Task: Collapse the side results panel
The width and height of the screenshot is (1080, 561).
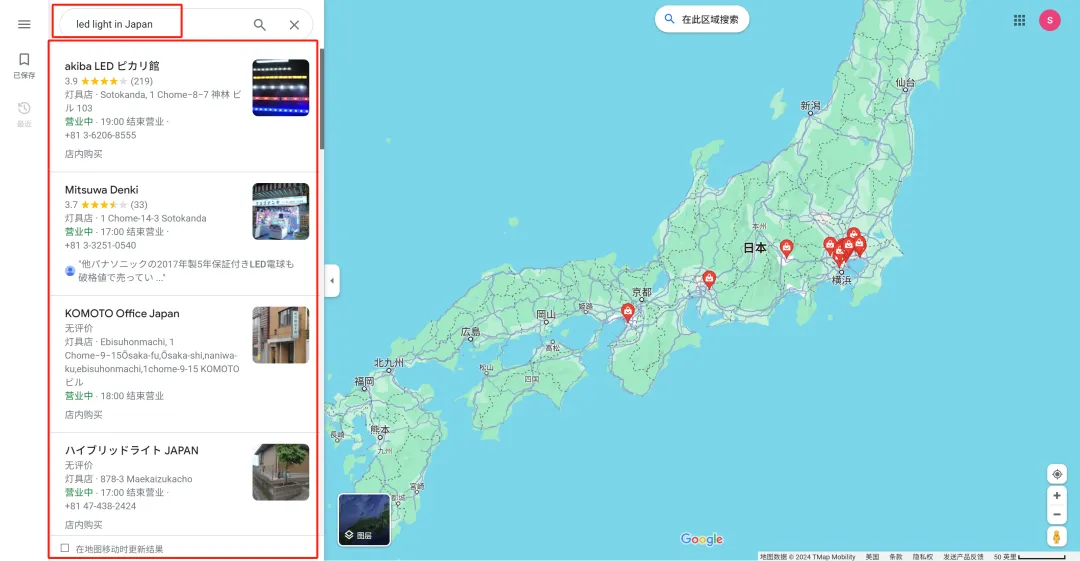Action: pyautogui.click(x=331, y=281)
